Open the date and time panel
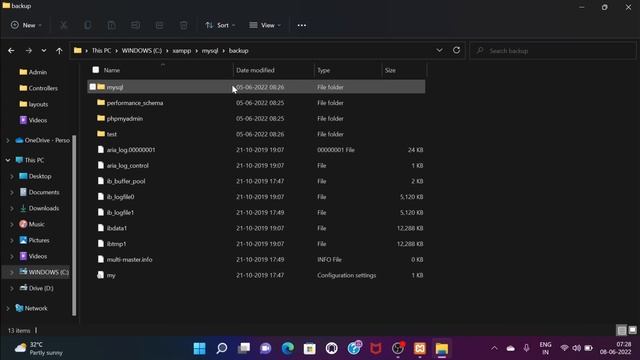Screen dimensions: 640x360 point(616,348)
